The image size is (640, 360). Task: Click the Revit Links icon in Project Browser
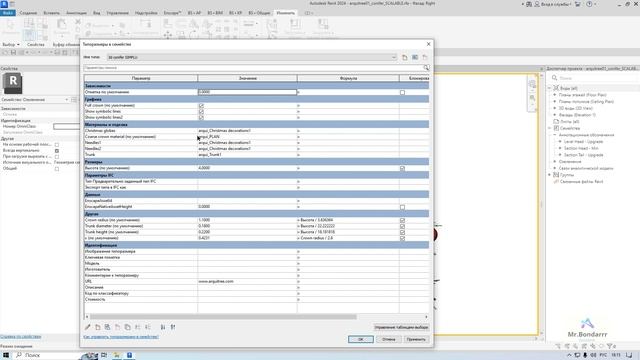[556, 182]
